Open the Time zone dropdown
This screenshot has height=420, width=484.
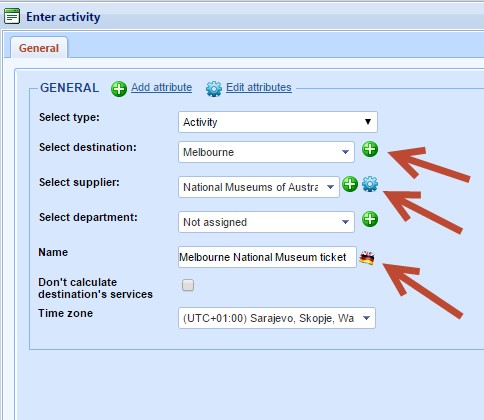277,318
